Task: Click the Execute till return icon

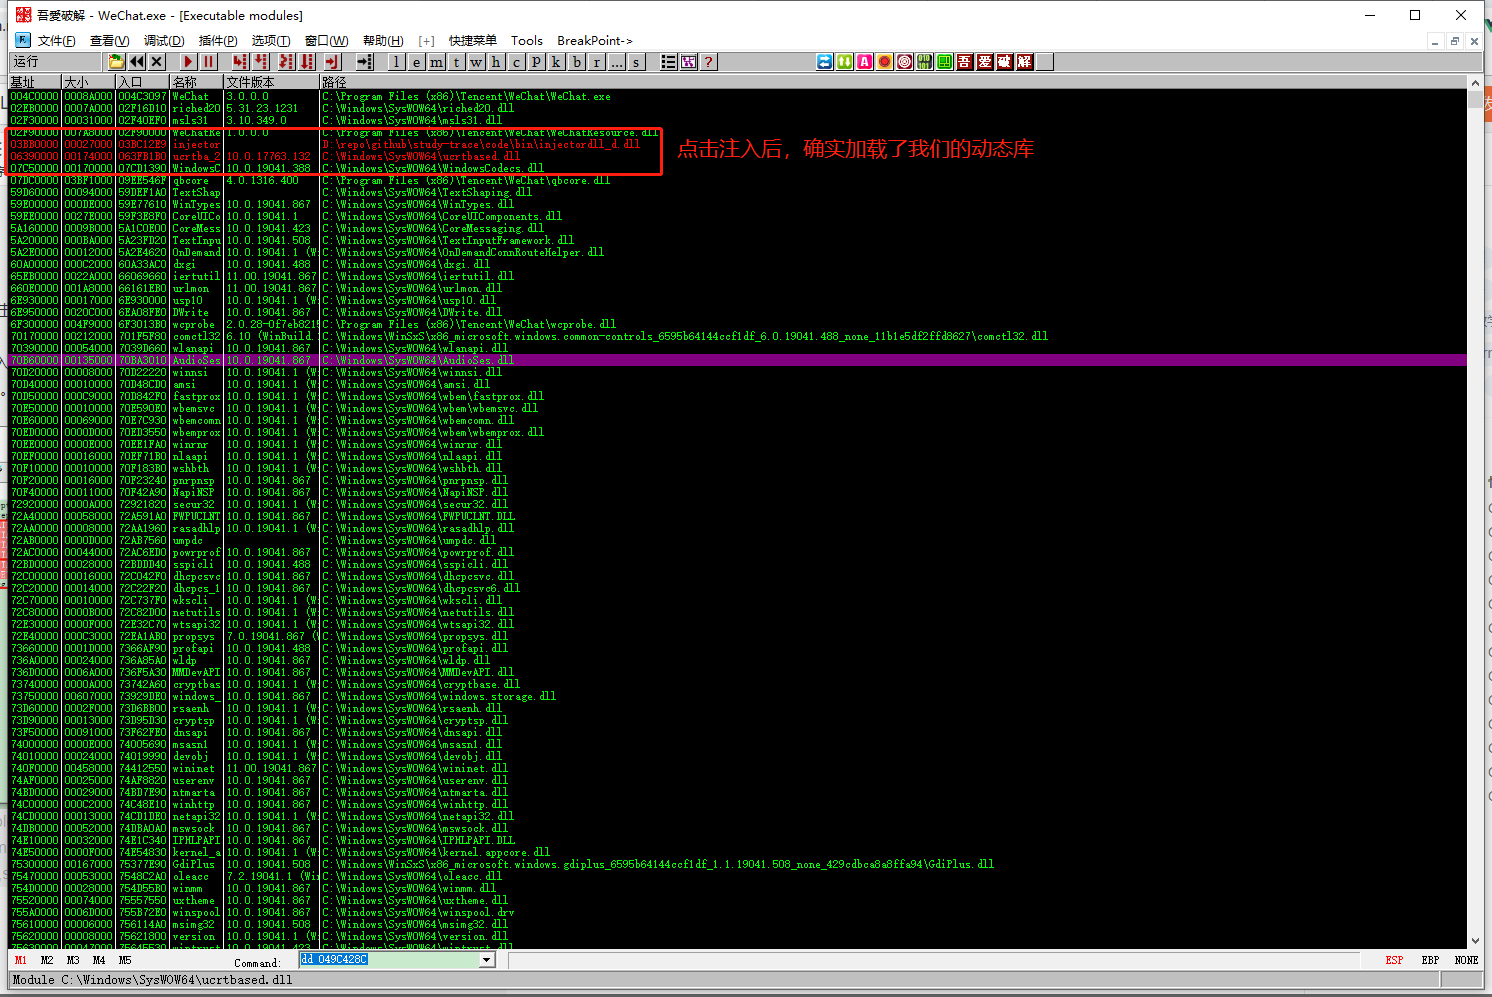Action: click(332, 62)
